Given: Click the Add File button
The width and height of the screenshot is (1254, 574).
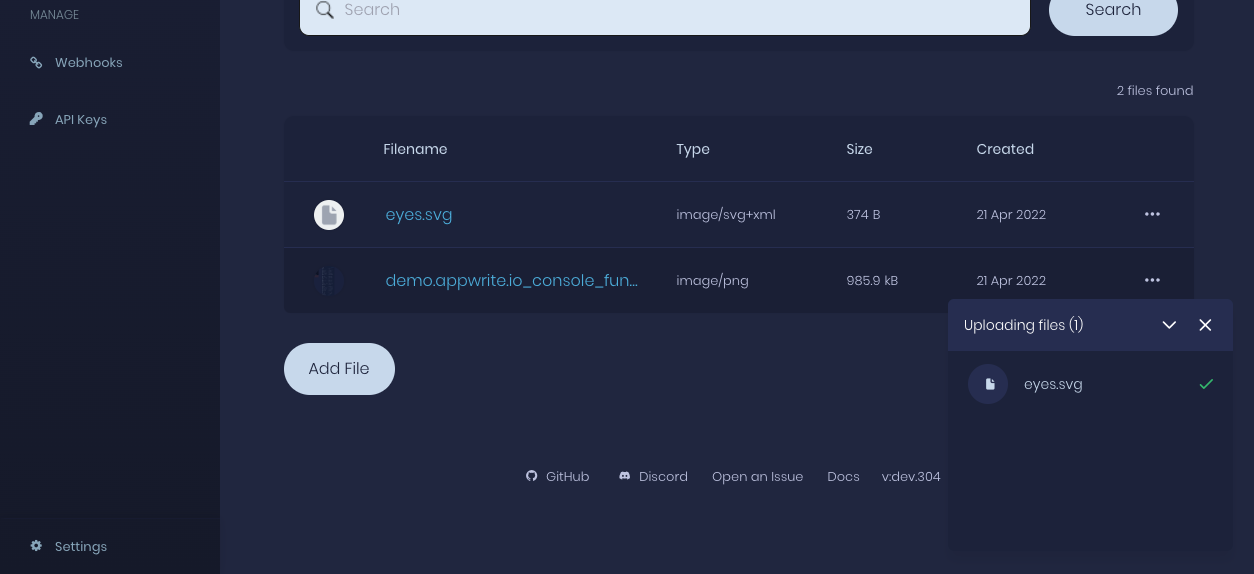Looking at the screenshot, I should [339, 369].
